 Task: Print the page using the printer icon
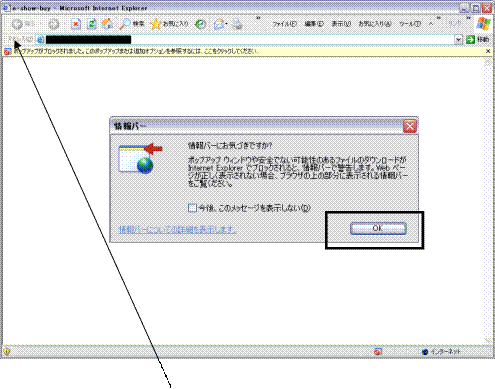(x=237, y=24)
